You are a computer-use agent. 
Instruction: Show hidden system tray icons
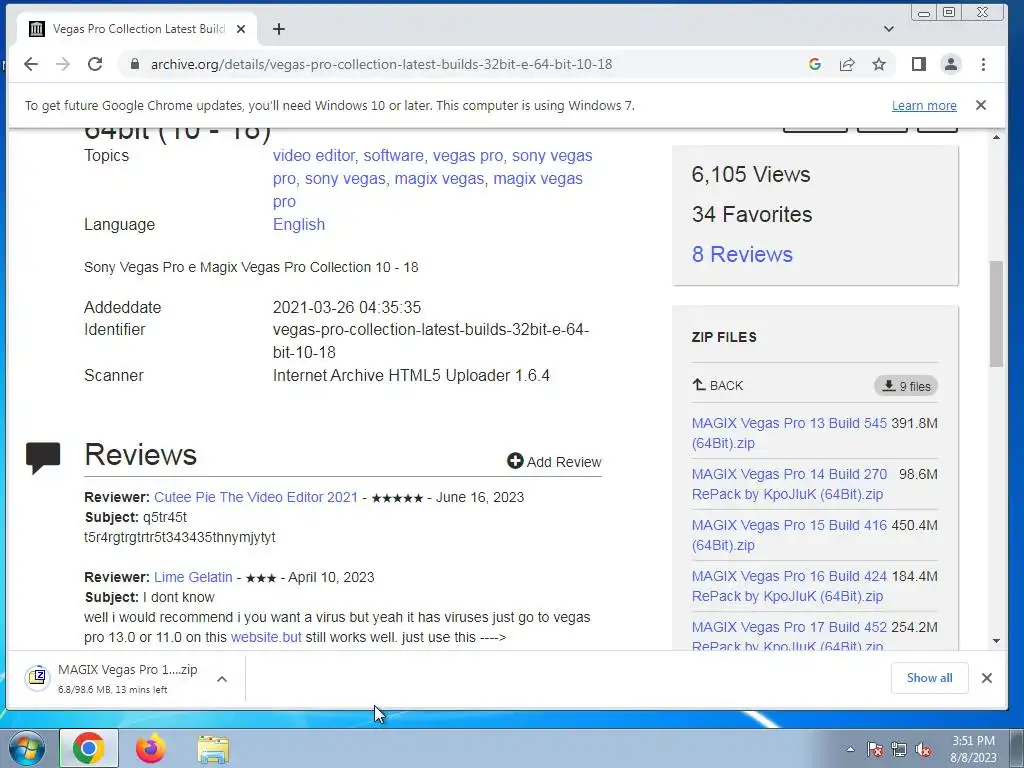pos(850,749)
